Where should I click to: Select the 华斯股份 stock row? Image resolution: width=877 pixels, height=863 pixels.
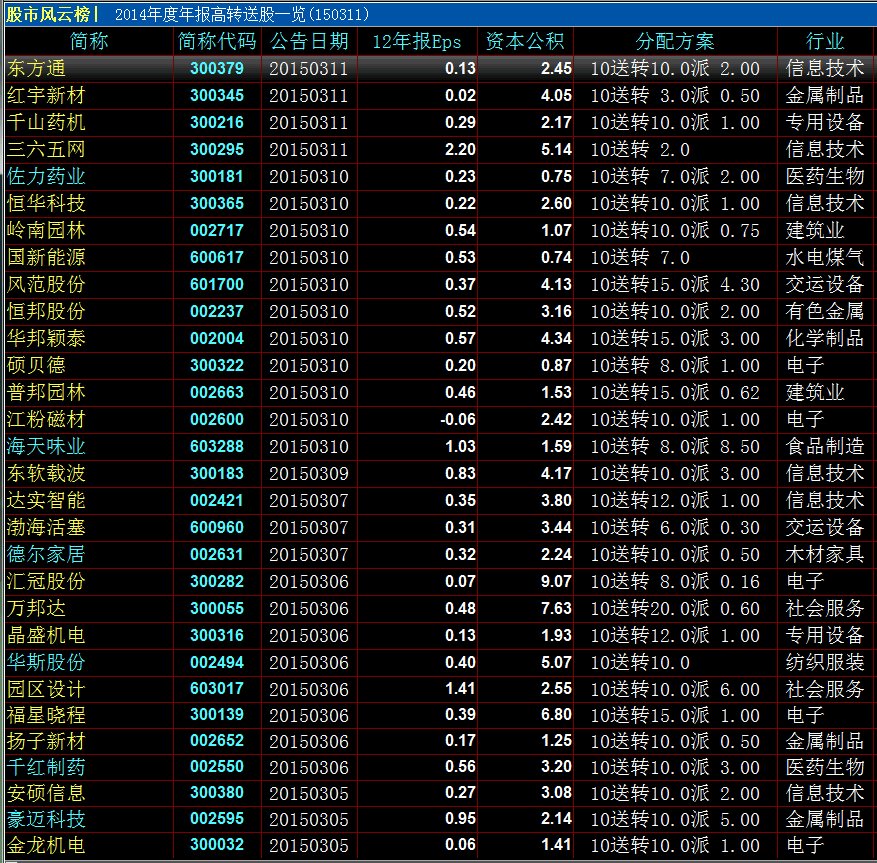pyautogui.click(x=45, y=663)
